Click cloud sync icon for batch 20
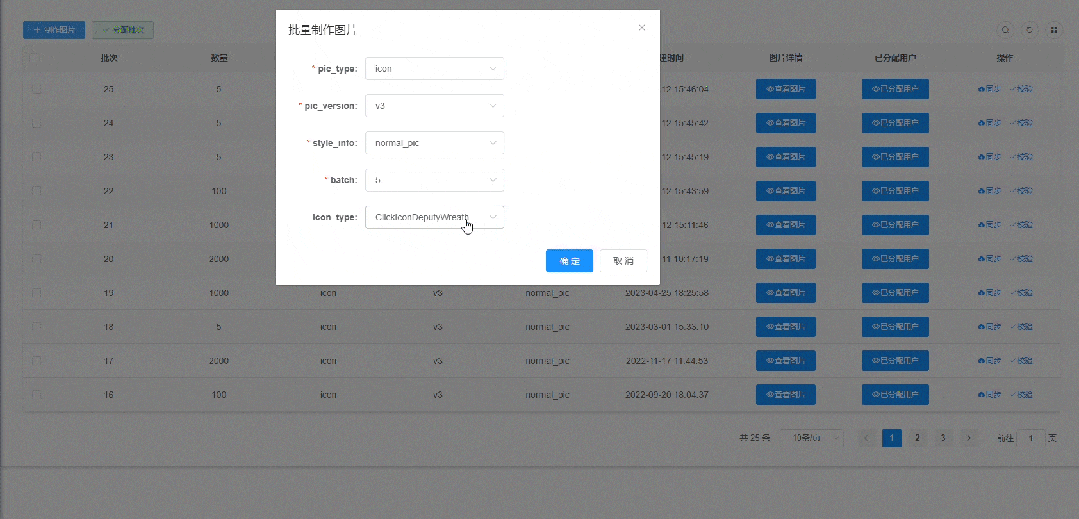Viewport: 1079px width, 519px height. pos(989,259)
